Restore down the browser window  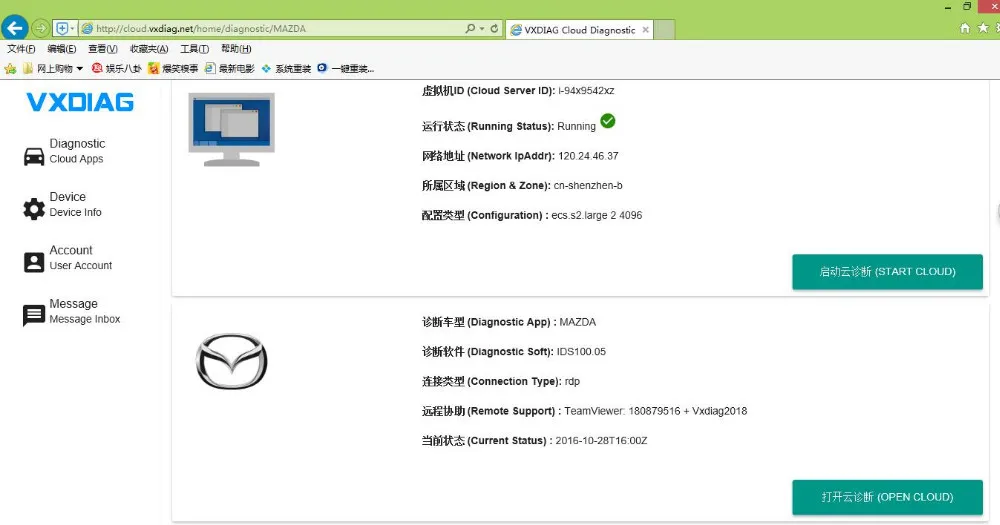pos(967,6)
